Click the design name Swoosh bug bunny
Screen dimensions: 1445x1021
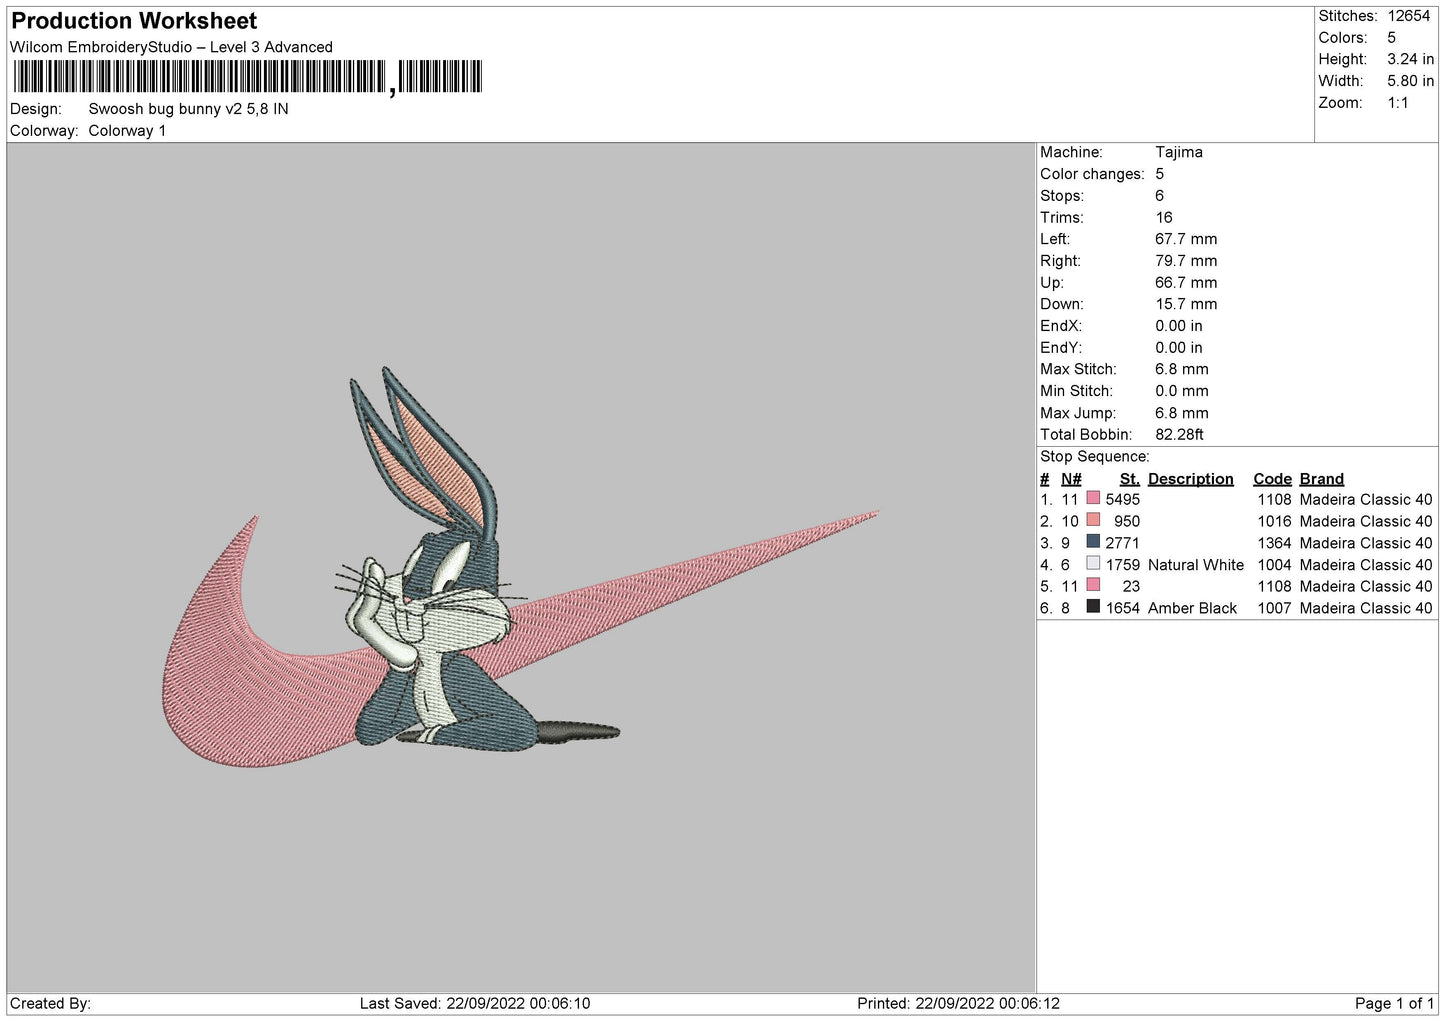point(188,109)
